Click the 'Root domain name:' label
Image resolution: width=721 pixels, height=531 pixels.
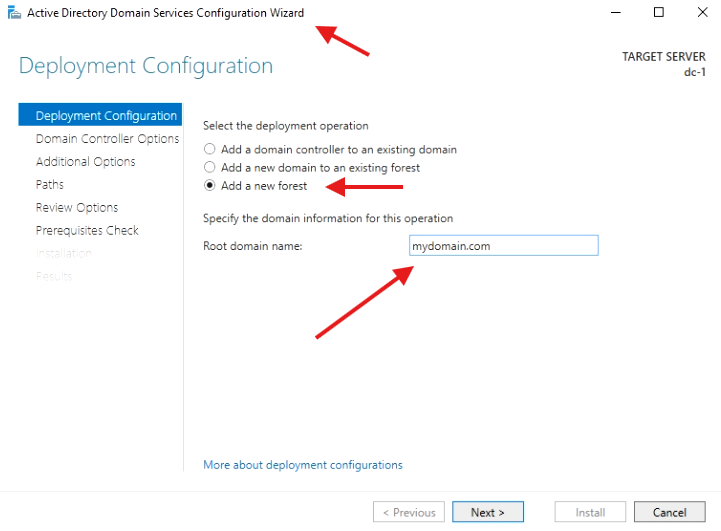252,246
